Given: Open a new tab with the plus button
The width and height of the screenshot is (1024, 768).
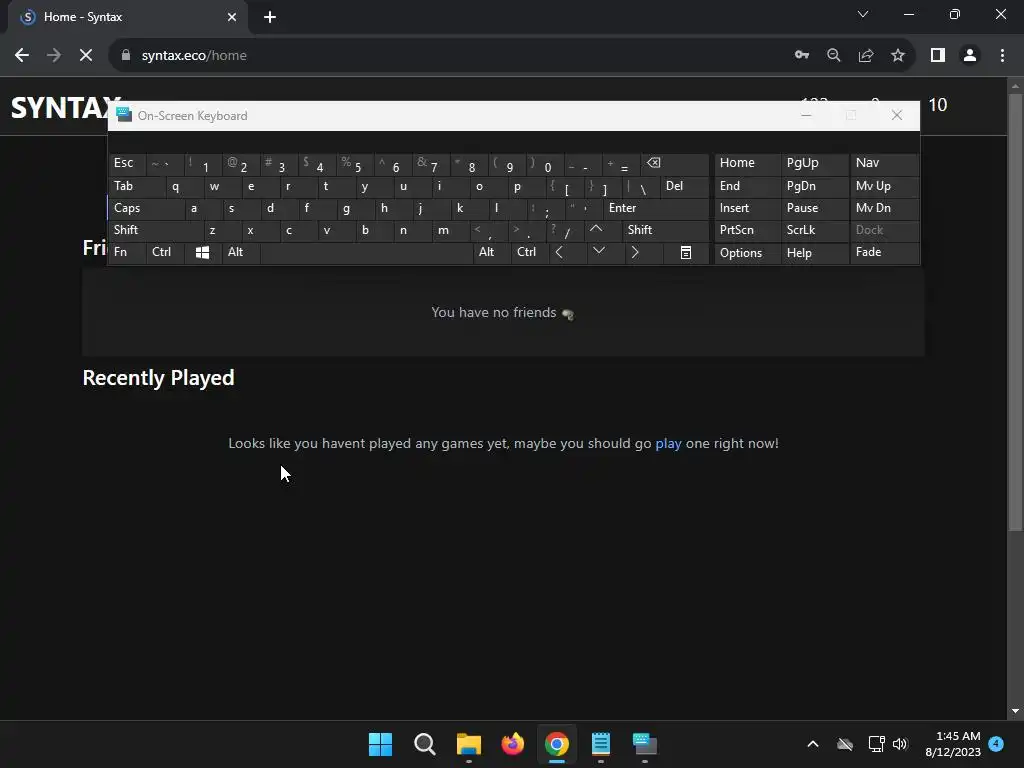Looking at the screenshot, I should pyautogui.click(x=270, y=17).
